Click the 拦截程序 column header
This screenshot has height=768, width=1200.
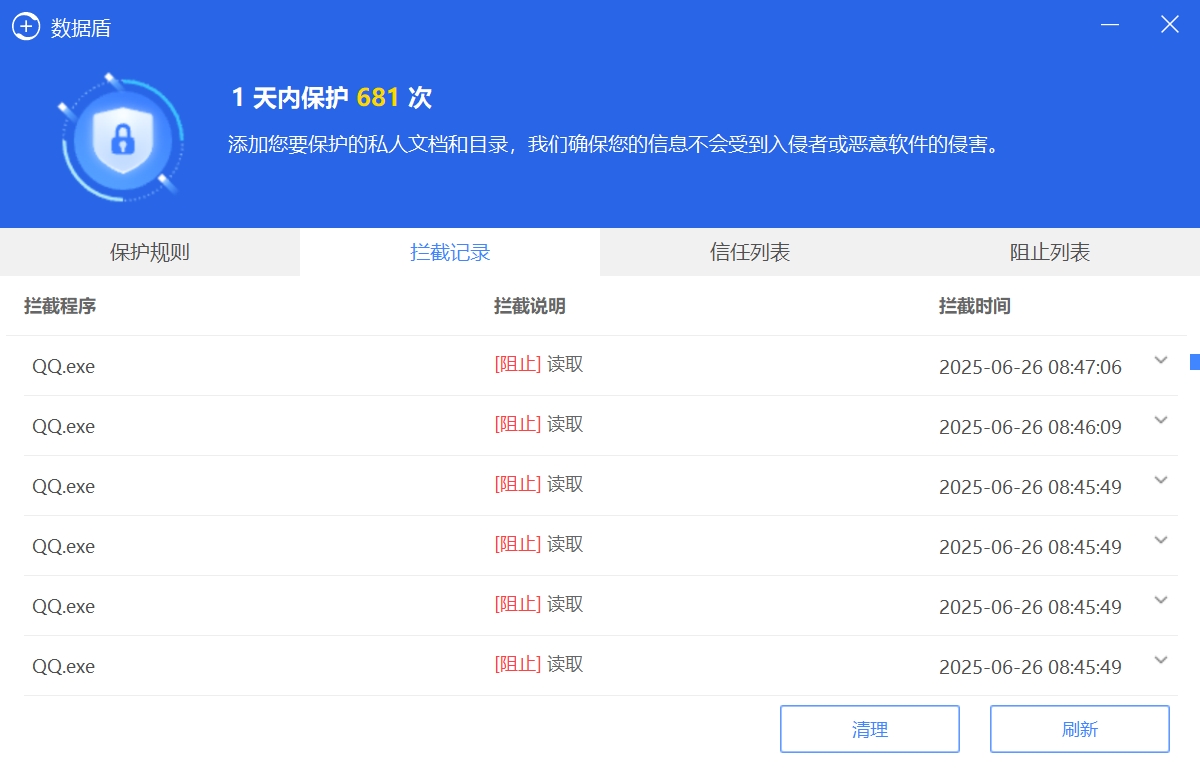coord(60,306)
